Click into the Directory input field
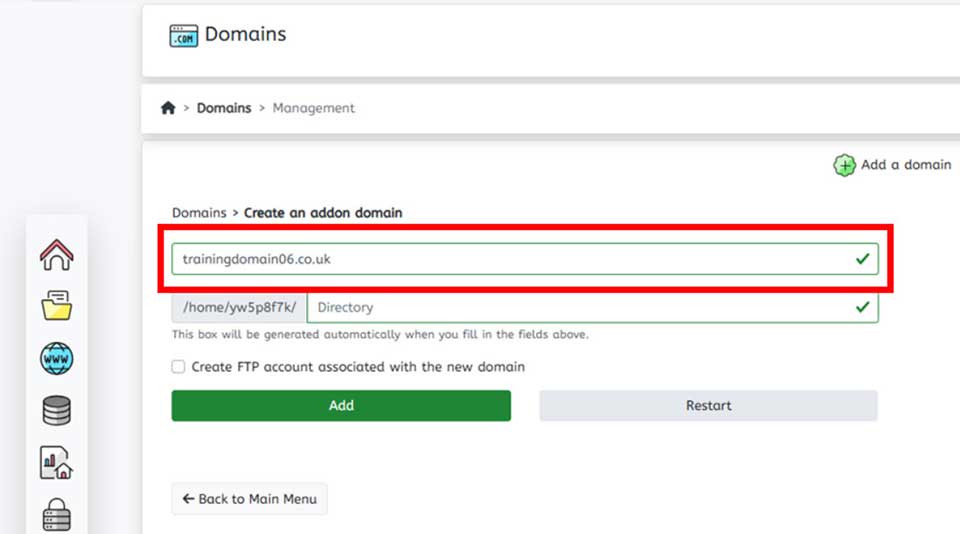The image size is (960, 534). click(x=580, y=308)
